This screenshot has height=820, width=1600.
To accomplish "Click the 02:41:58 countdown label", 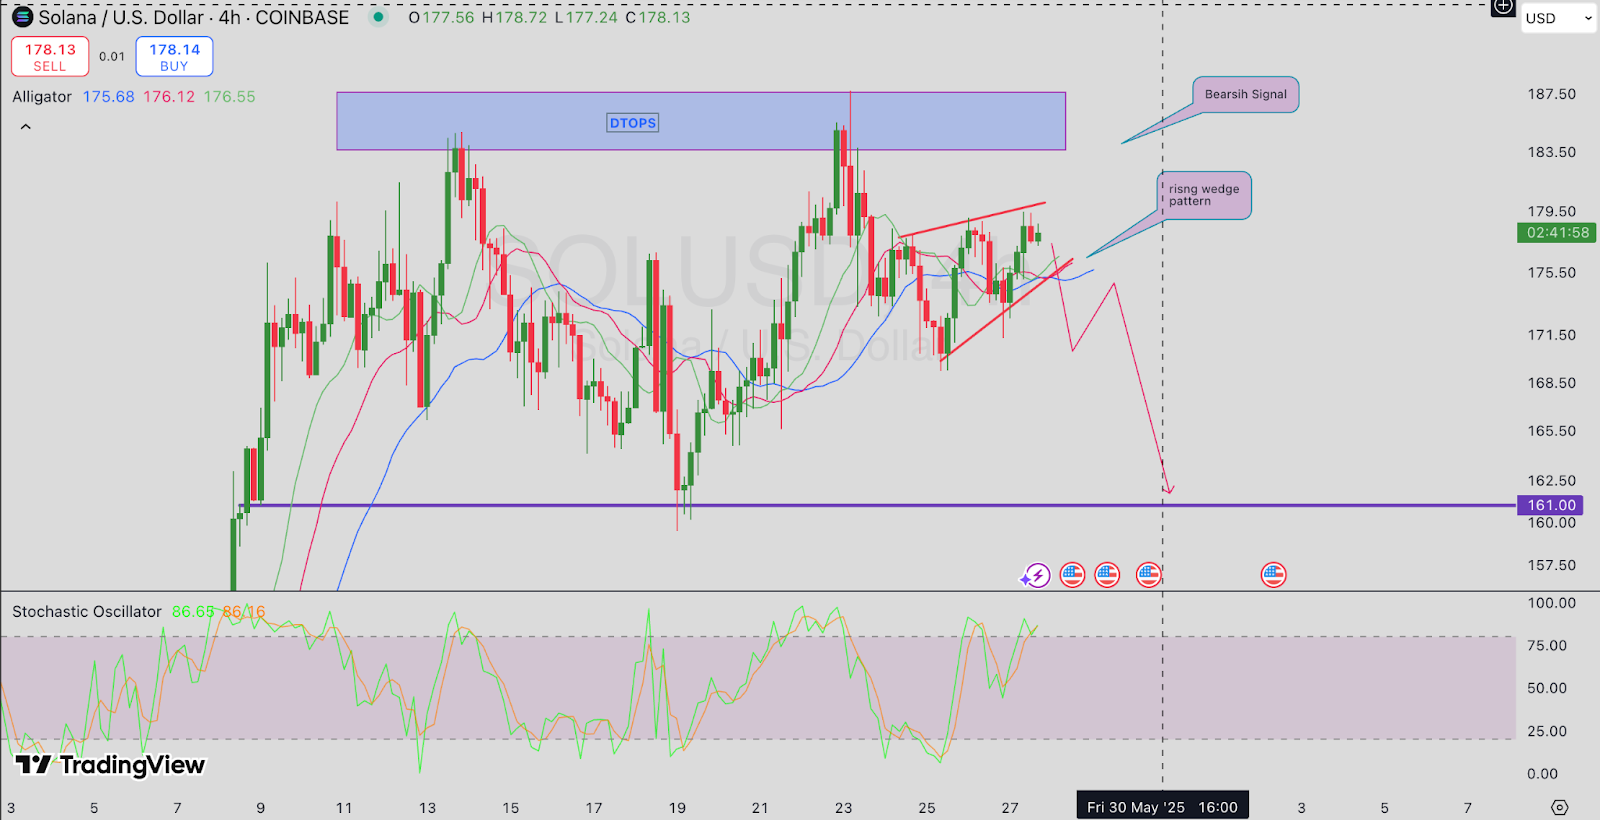I will click(1557, 233).
